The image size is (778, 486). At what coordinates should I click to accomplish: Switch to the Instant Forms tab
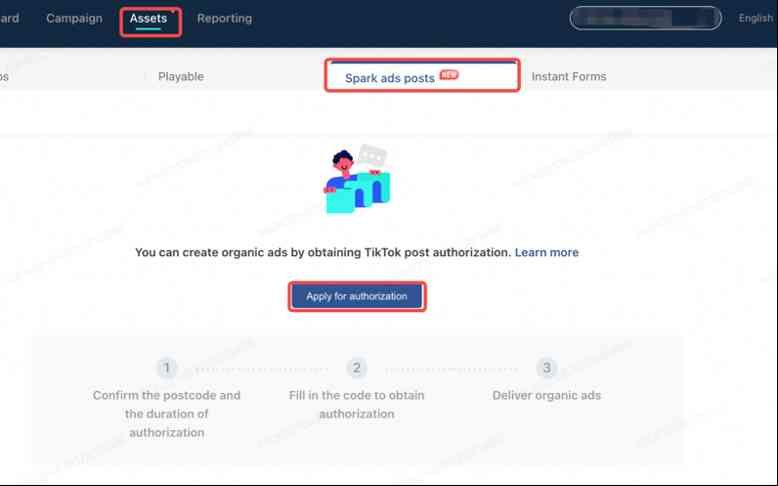(568, 76)
